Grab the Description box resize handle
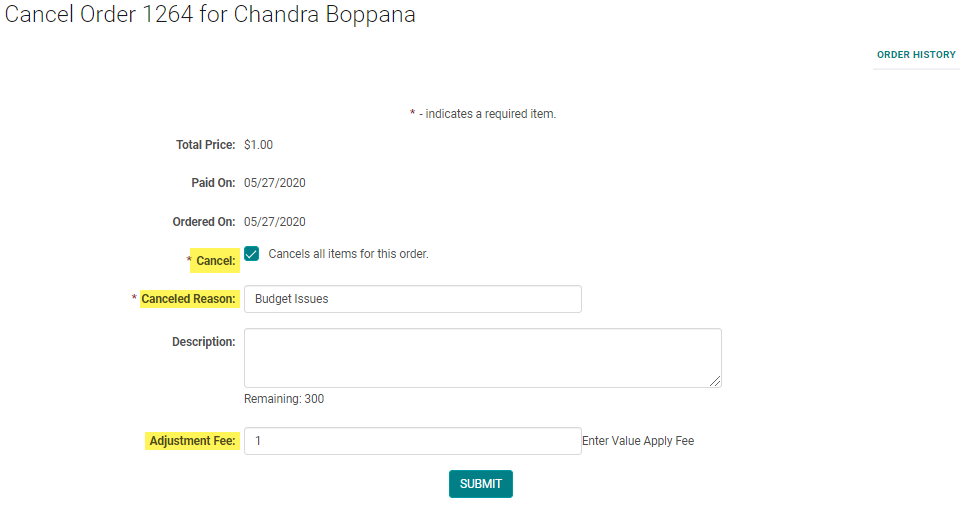The width and height of the screenshot is (969, 508). [715, 381]
